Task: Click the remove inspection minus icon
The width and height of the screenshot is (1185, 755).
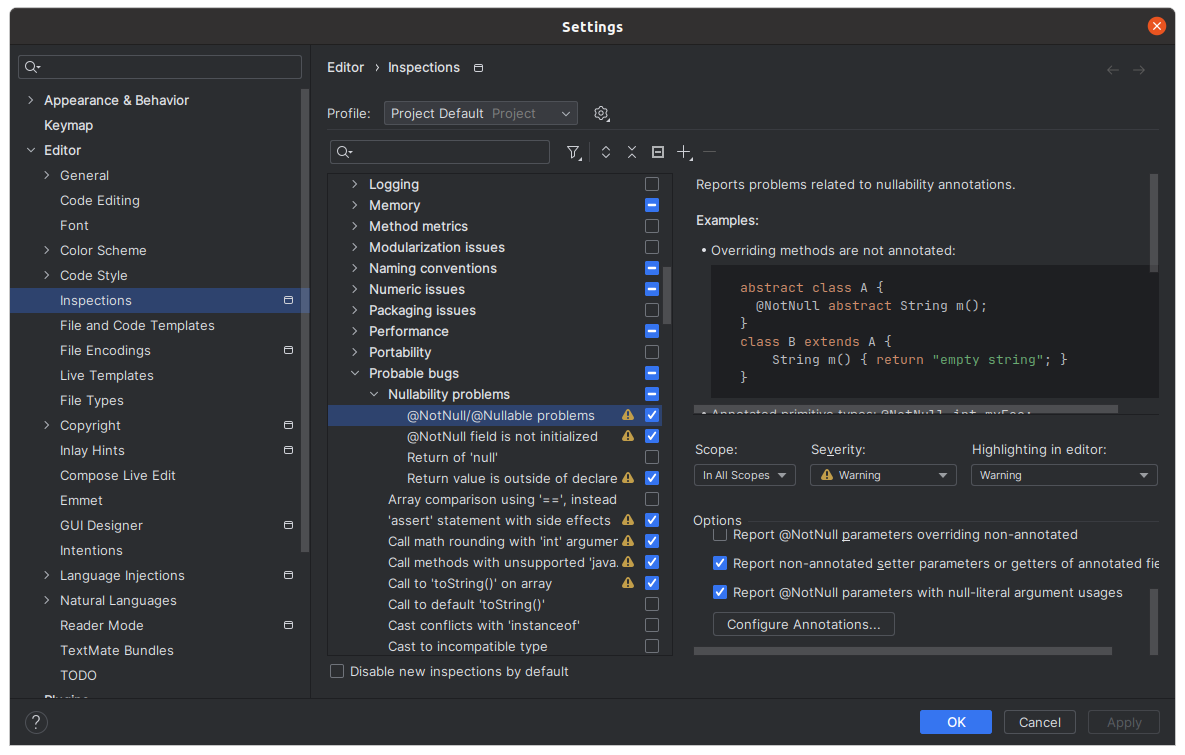Action: [x=710, y=151]
